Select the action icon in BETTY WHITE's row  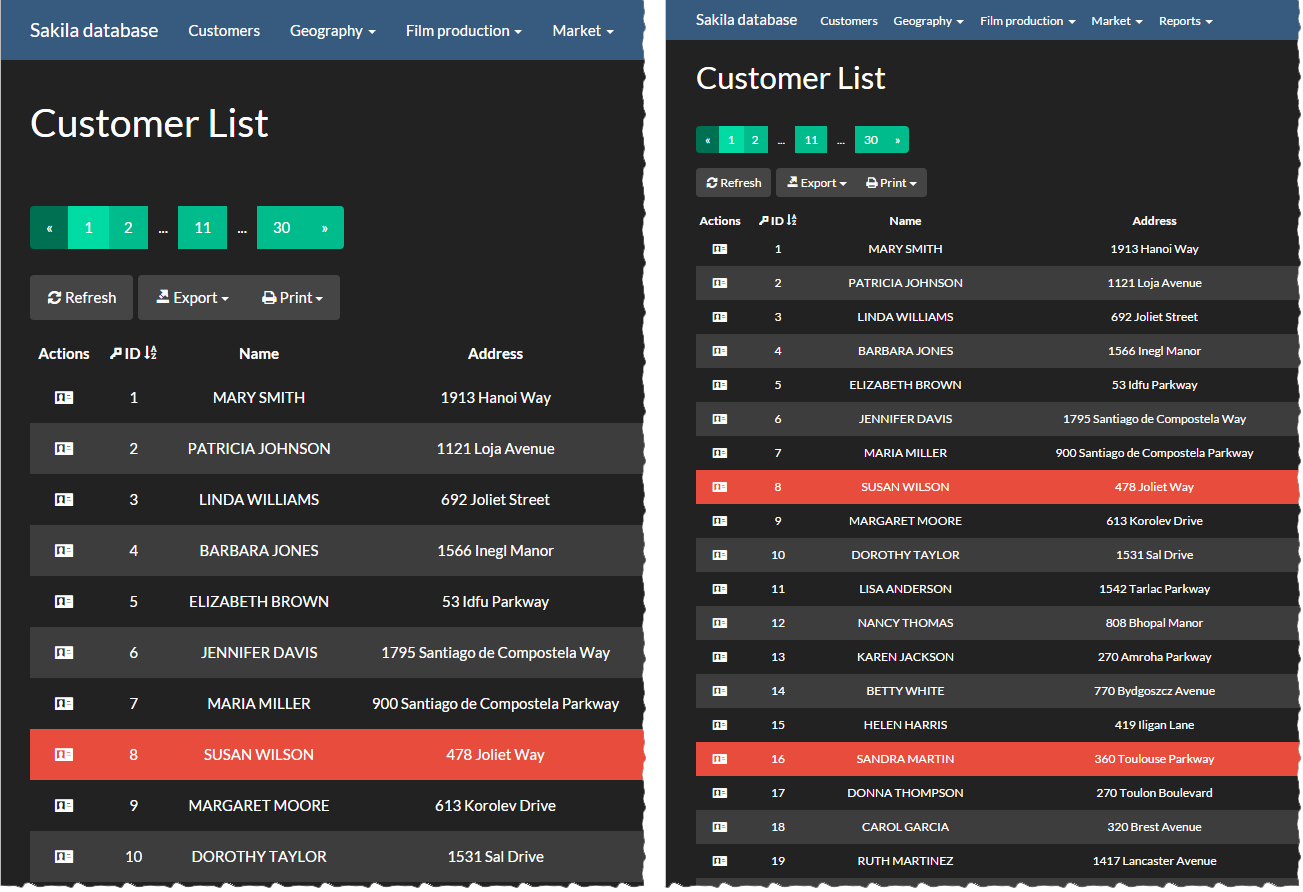[720, 691]
